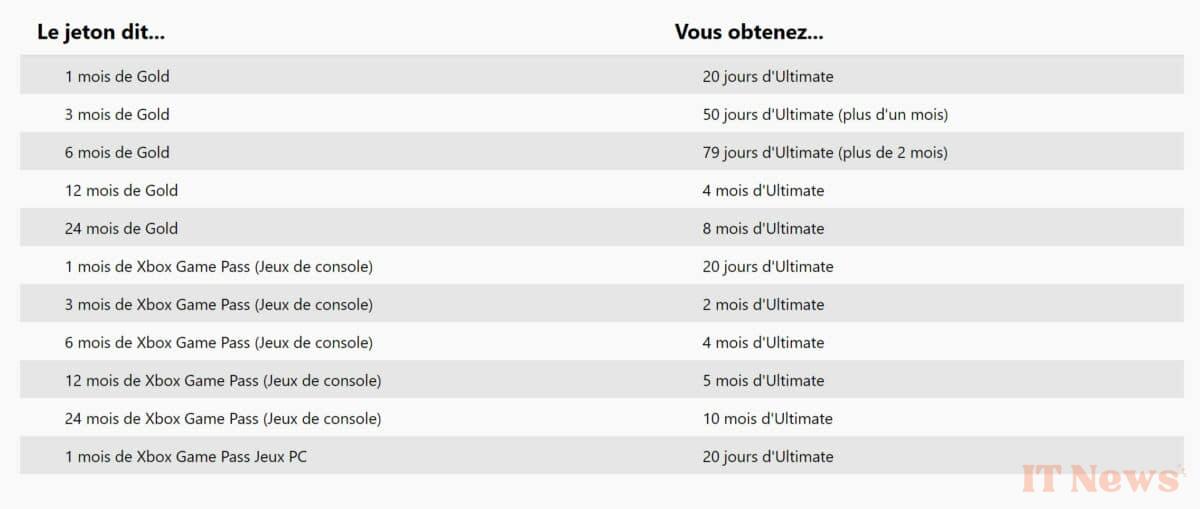Select the '10 mois d'Ultimate' value

(x=768, y=418)
